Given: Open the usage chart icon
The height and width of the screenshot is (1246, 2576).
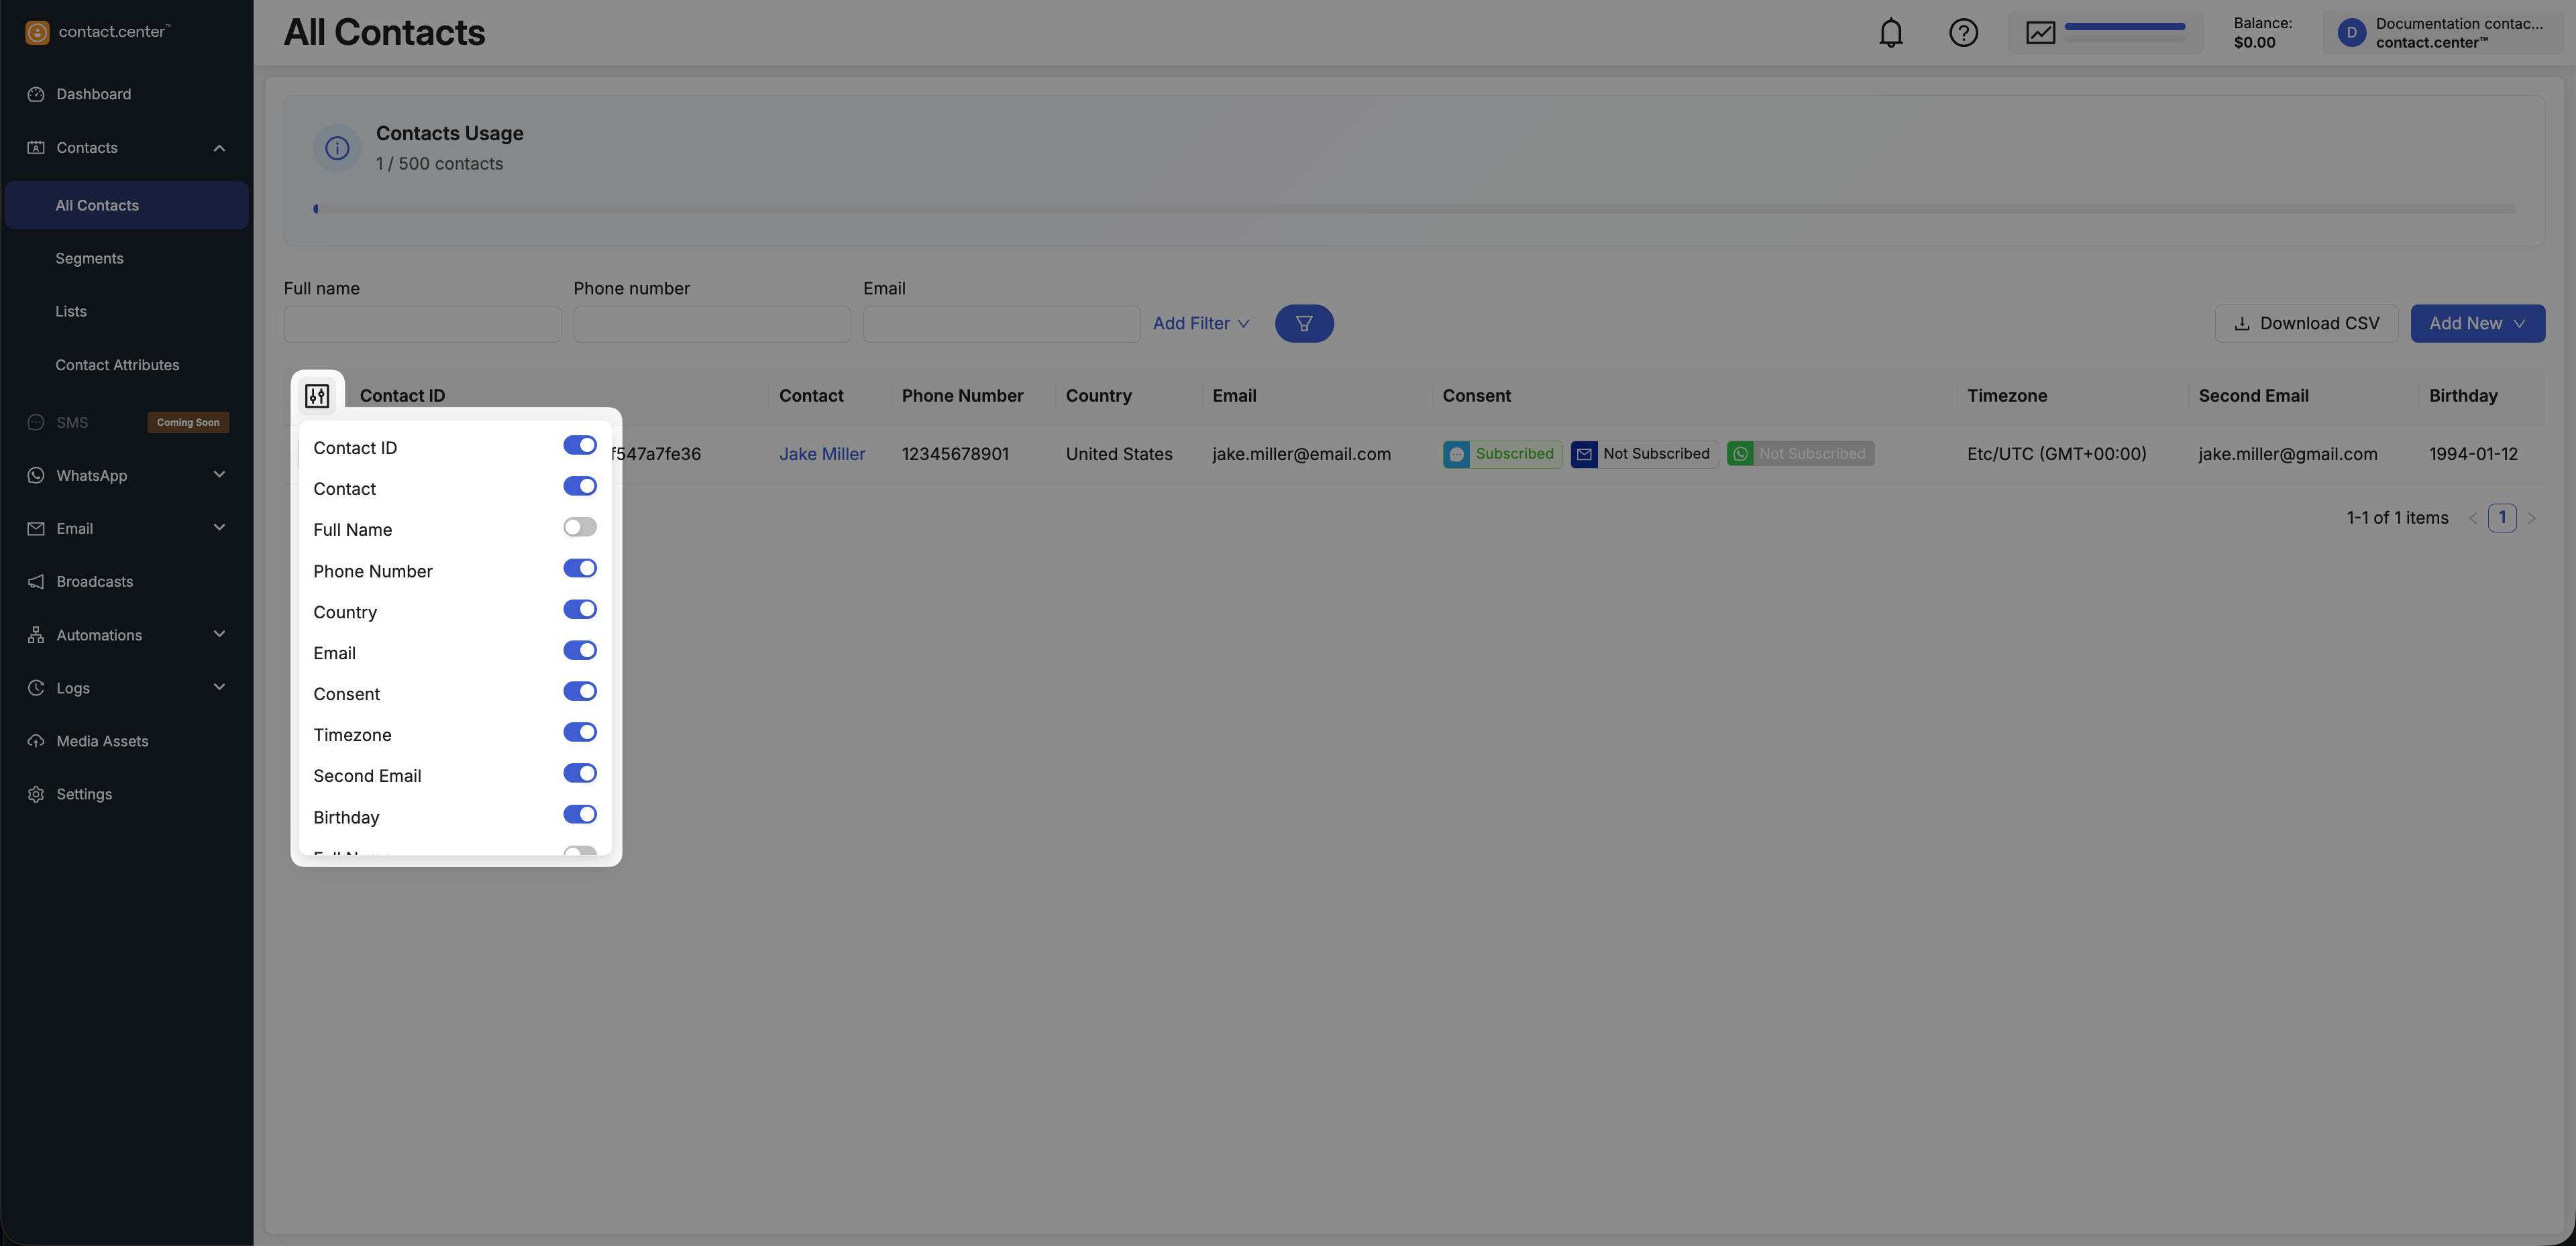Looking at the screenshot, I should (2040, 33).
